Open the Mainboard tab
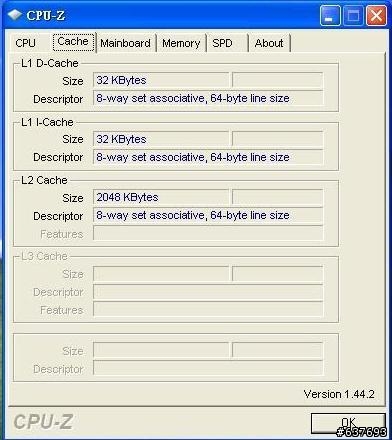 coord(125,43)
